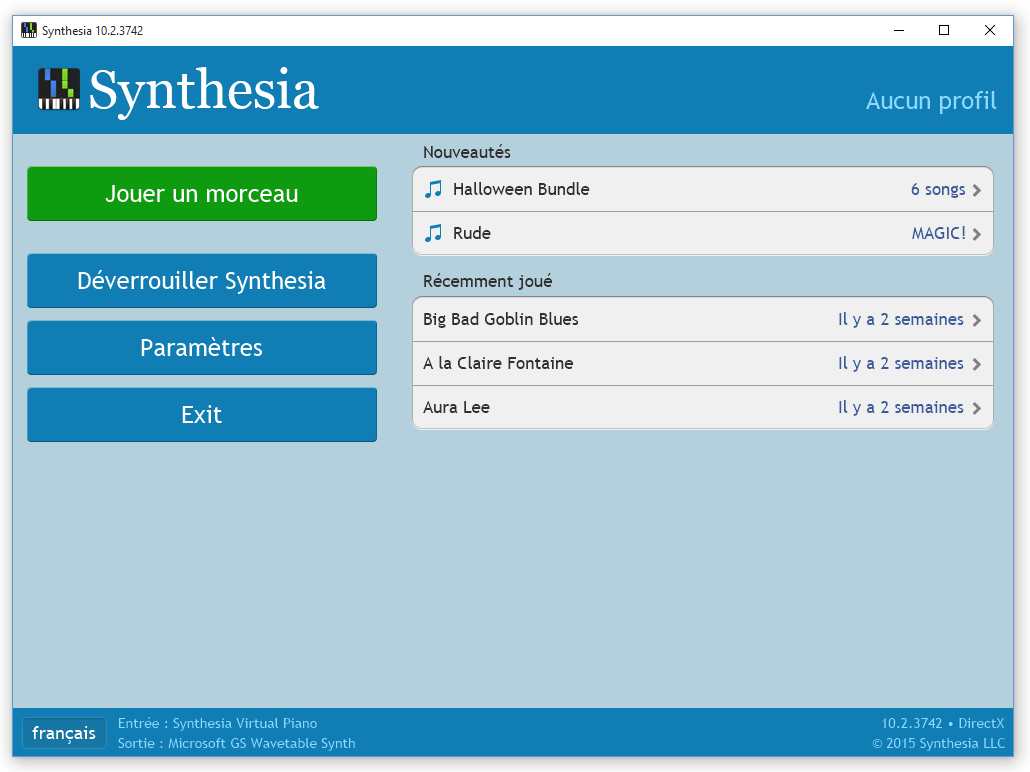The image size is (1030, 772).
Task: Click Sortie : Microsoft GS Wavetable Synth text
Action: [236, 743]
